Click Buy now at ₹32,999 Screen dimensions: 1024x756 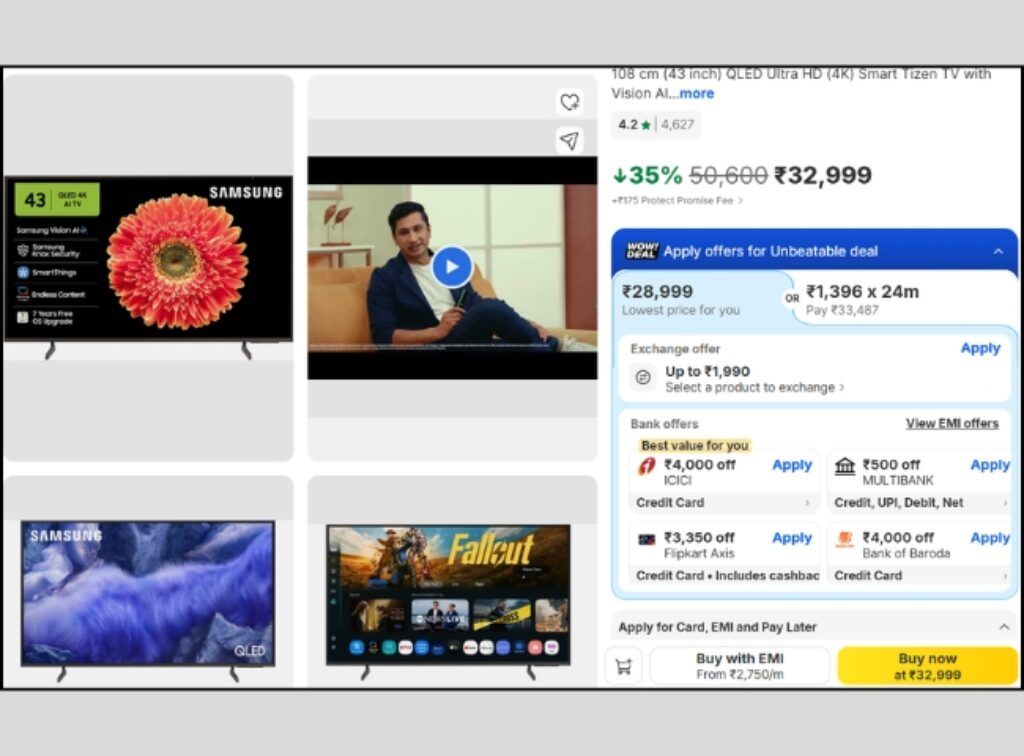pyautogui.click(x=927, y=666)
